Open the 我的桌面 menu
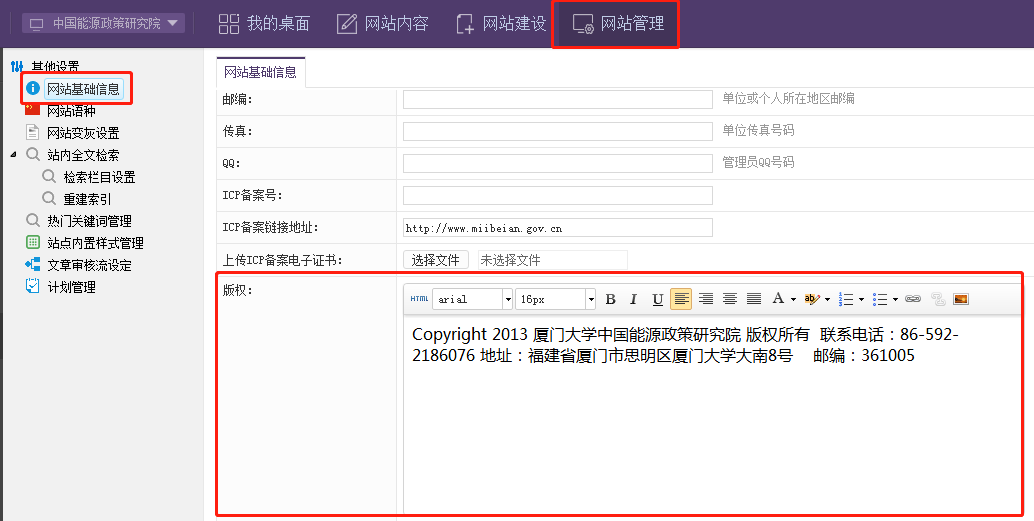The image size is (1034, 521). coord(265,23)
